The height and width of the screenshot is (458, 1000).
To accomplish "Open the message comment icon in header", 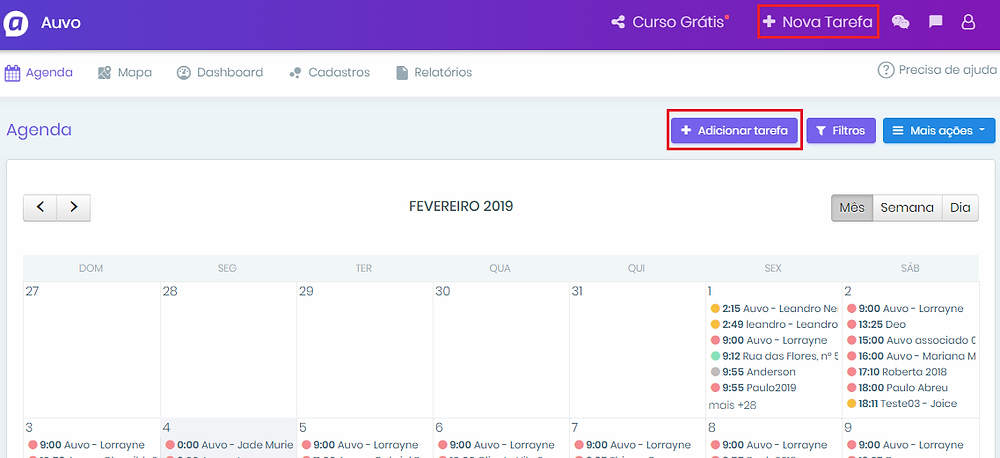I will (935, 22).
